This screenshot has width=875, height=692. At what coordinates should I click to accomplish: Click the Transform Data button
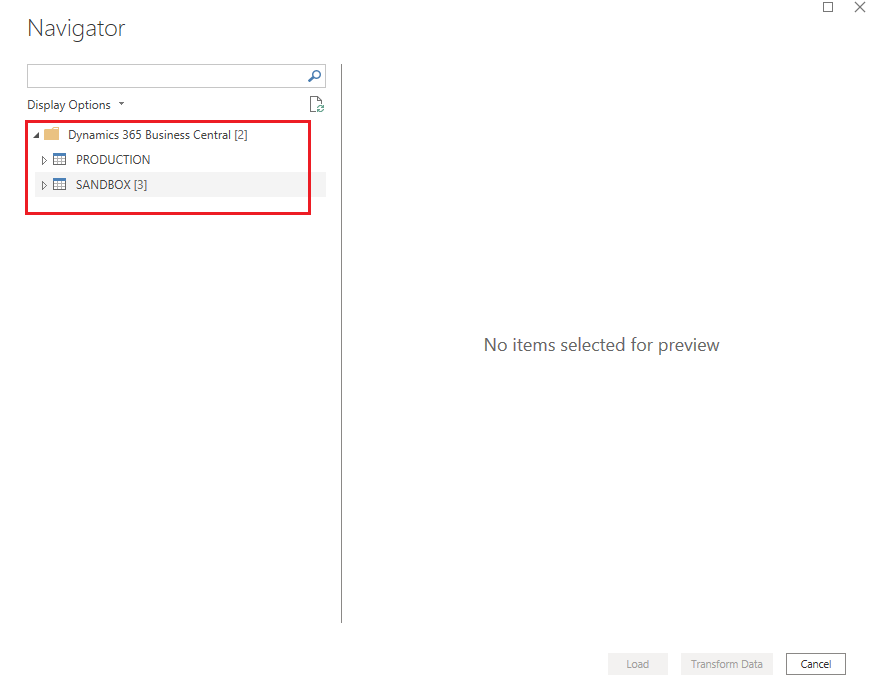click(727, 664)
